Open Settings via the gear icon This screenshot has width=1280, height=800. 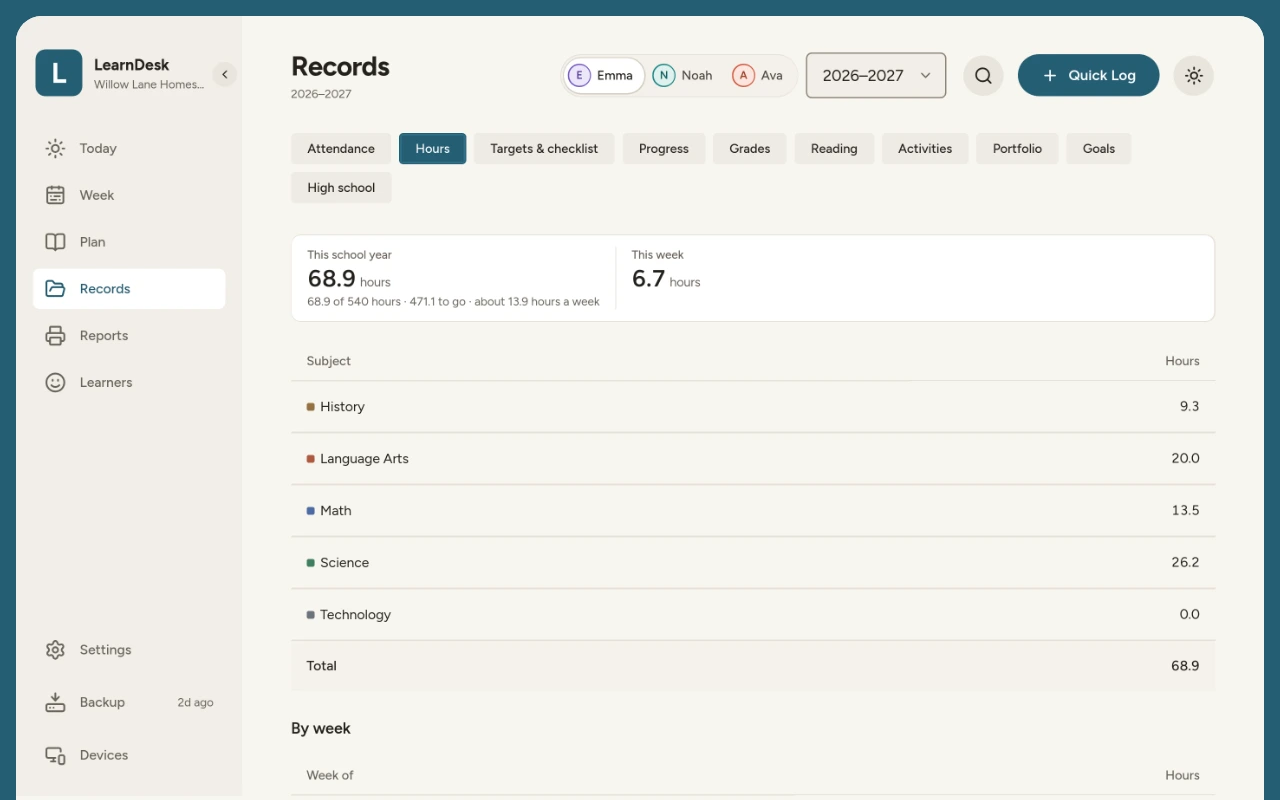(x=55, y=650)
